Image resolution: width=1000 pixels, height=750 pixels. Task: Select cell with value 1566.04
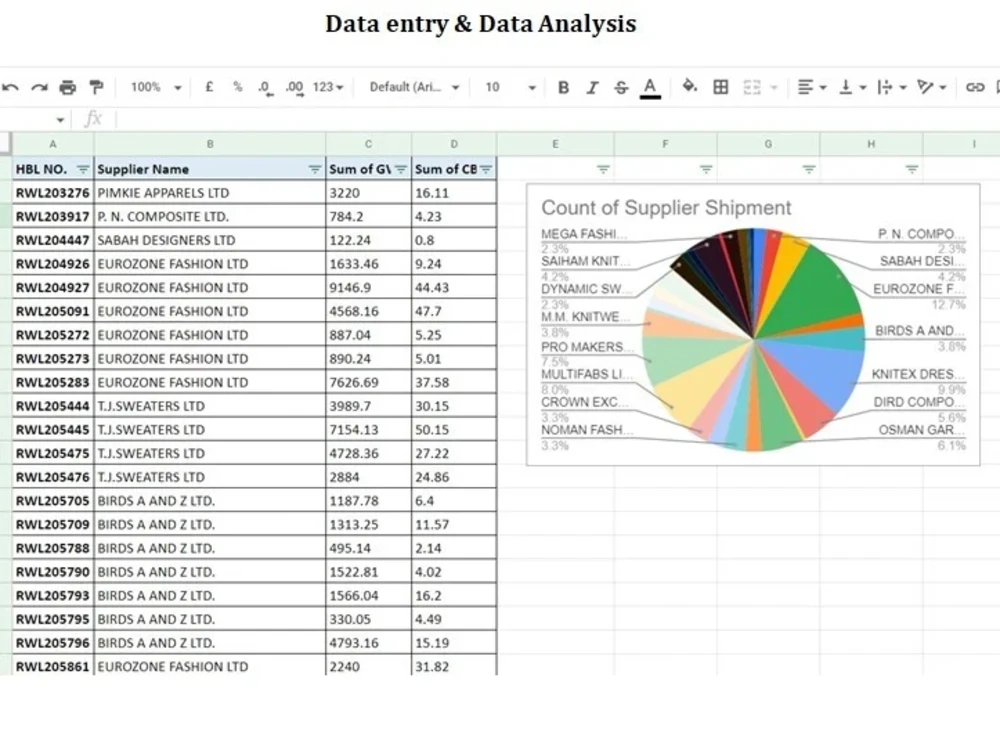(x=369, y=595)
